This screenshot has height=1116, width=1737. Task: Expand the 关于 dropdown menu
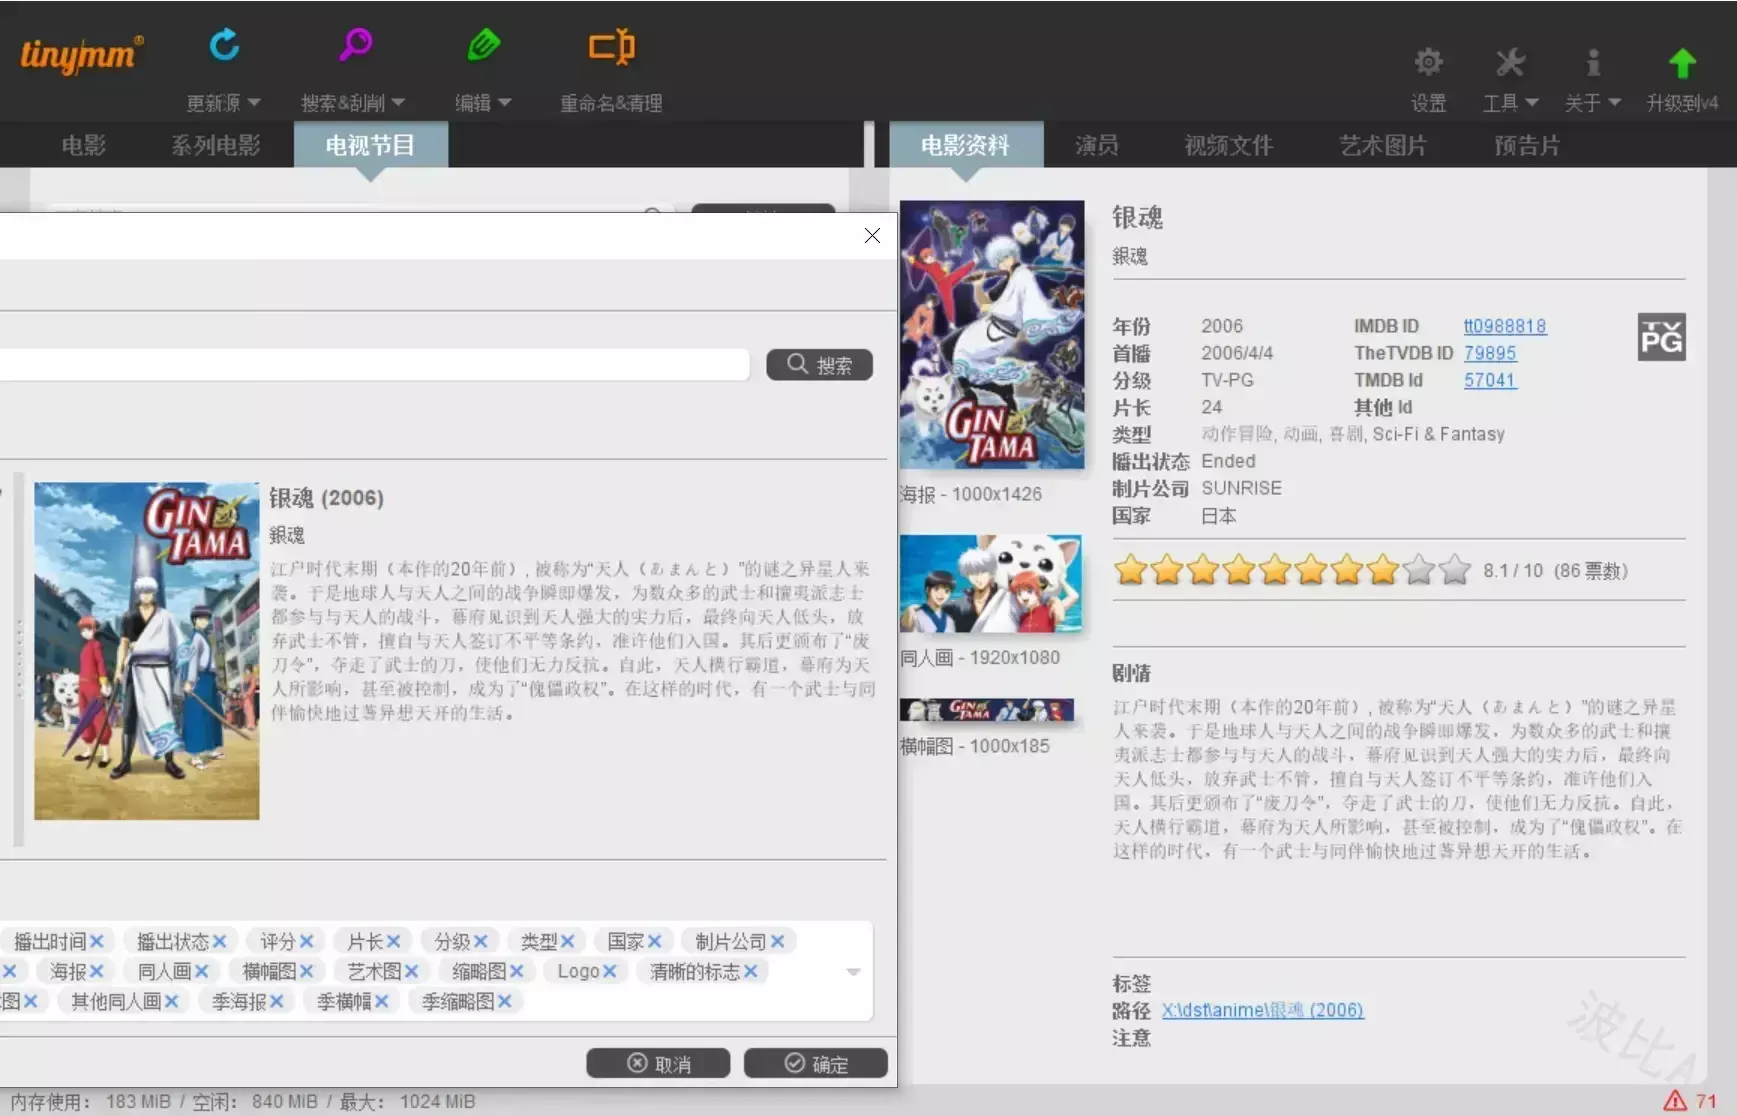(x=1614, y=102)
